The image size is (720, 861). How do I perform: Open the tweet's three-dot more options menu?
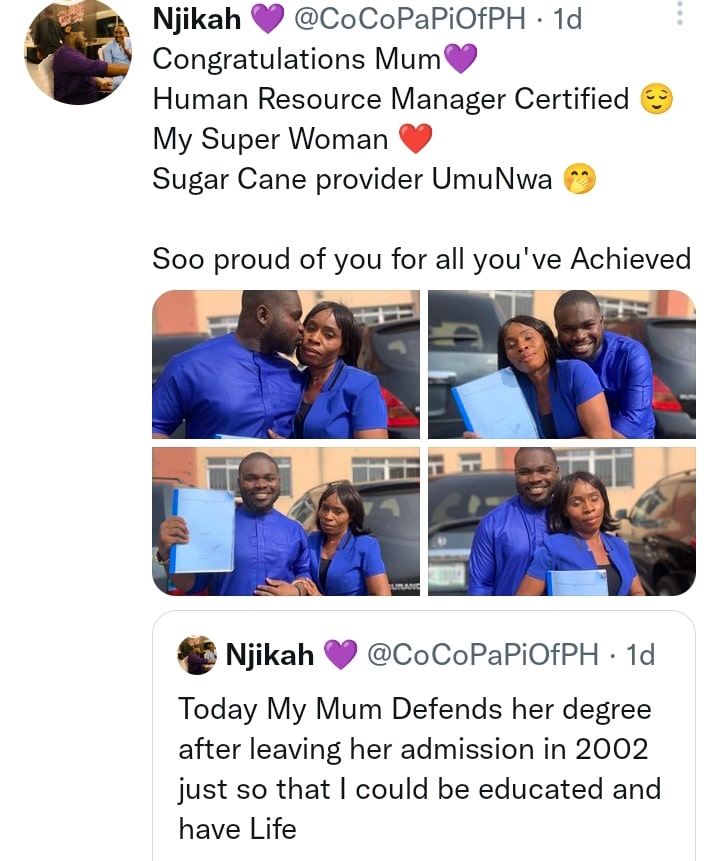point(680,14)
